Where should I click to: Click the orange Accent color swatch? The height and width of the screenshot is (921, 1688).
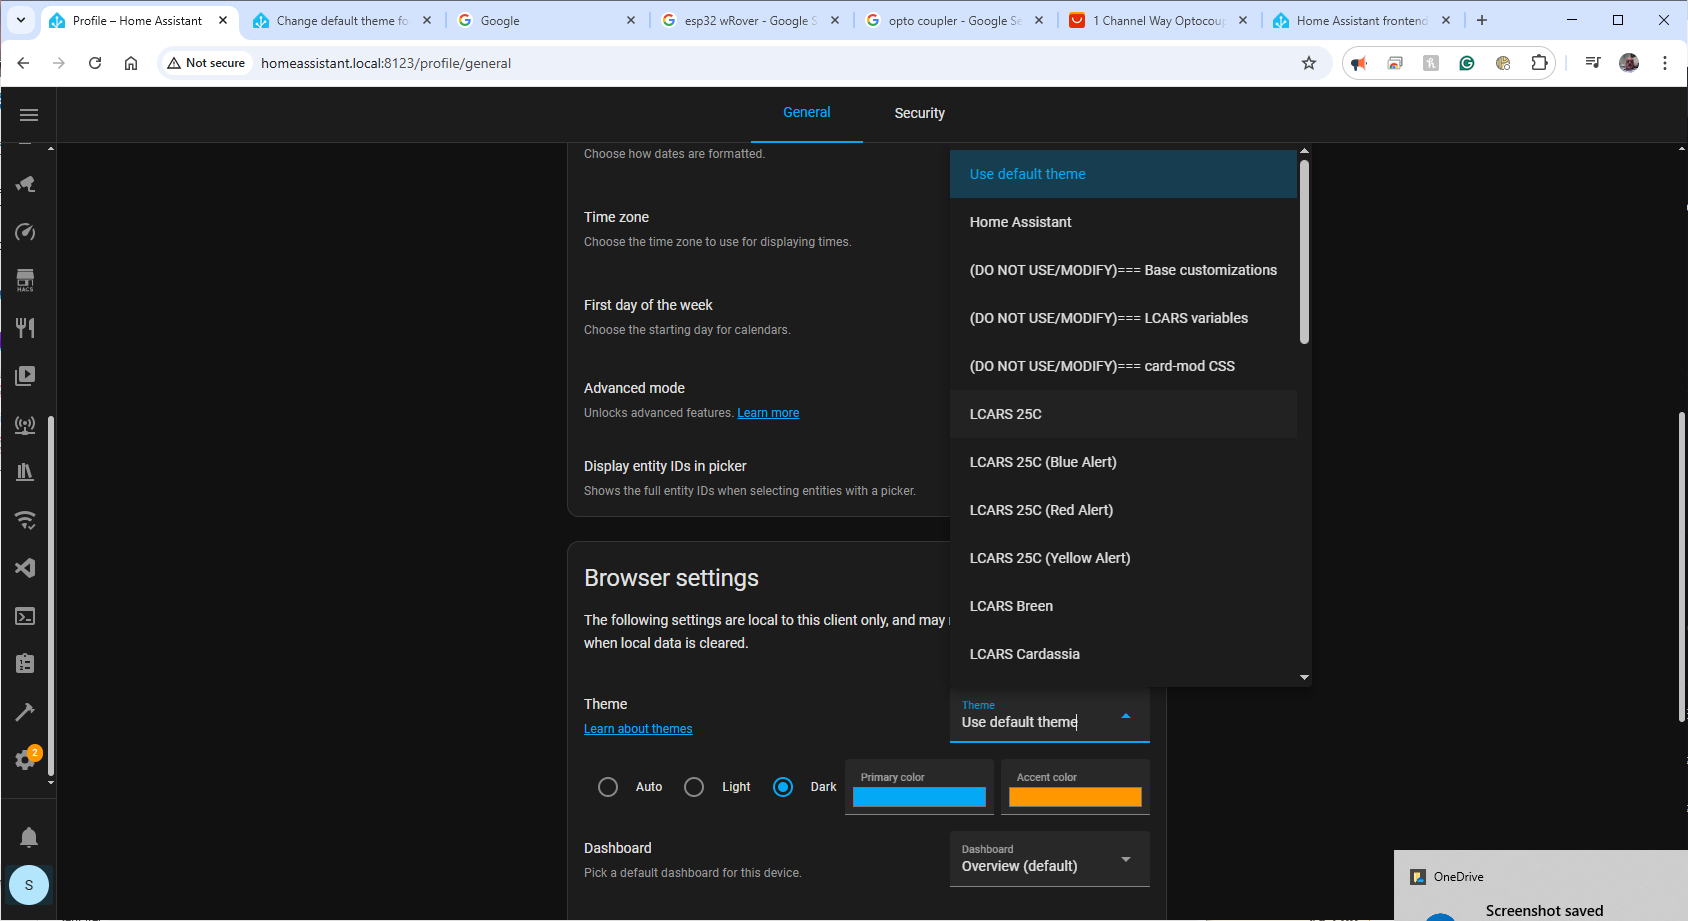[1075, 797]
